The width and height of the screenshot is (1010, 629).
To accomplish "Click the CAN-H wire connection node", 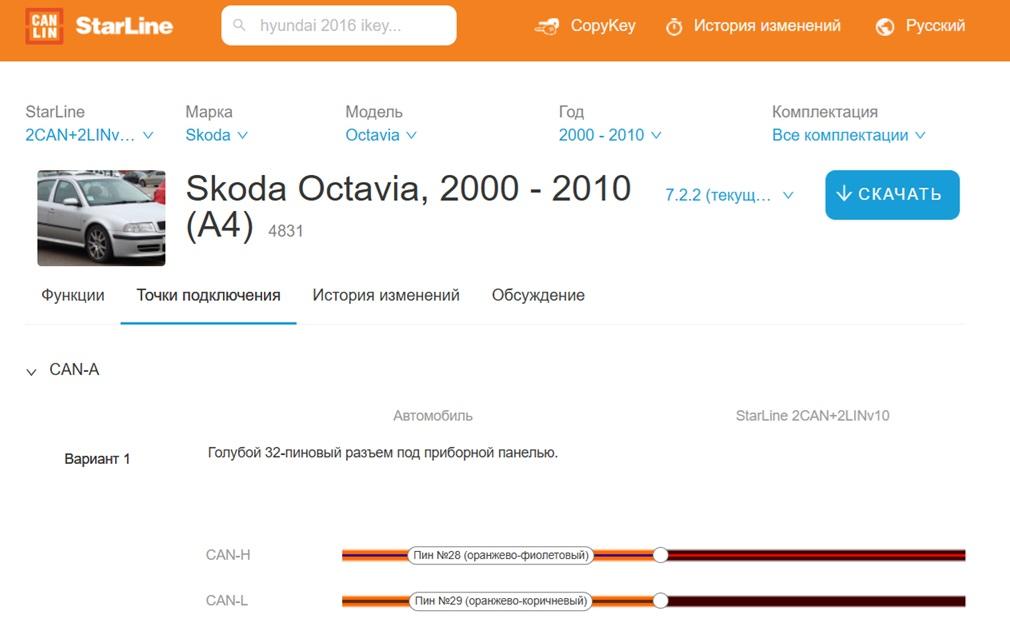I will coord(660,555).
